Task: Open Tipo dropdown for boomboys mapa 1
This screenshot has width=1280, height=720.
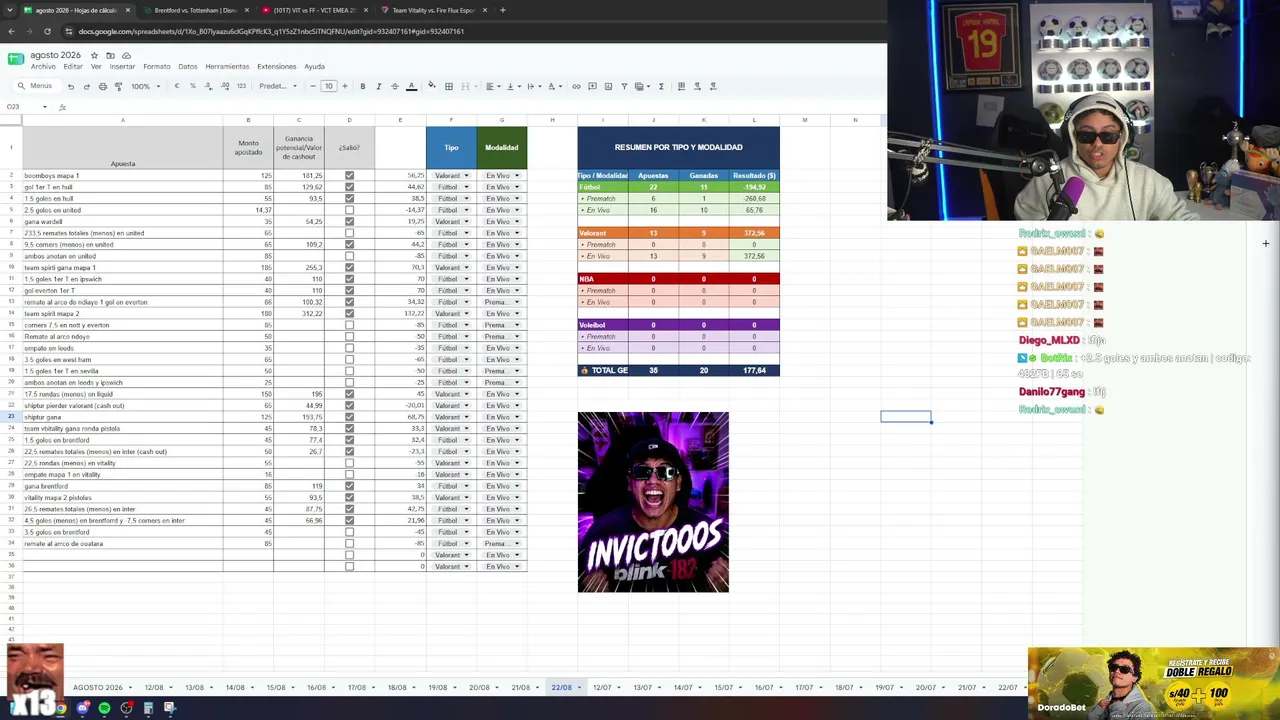Action: (451, 176)
